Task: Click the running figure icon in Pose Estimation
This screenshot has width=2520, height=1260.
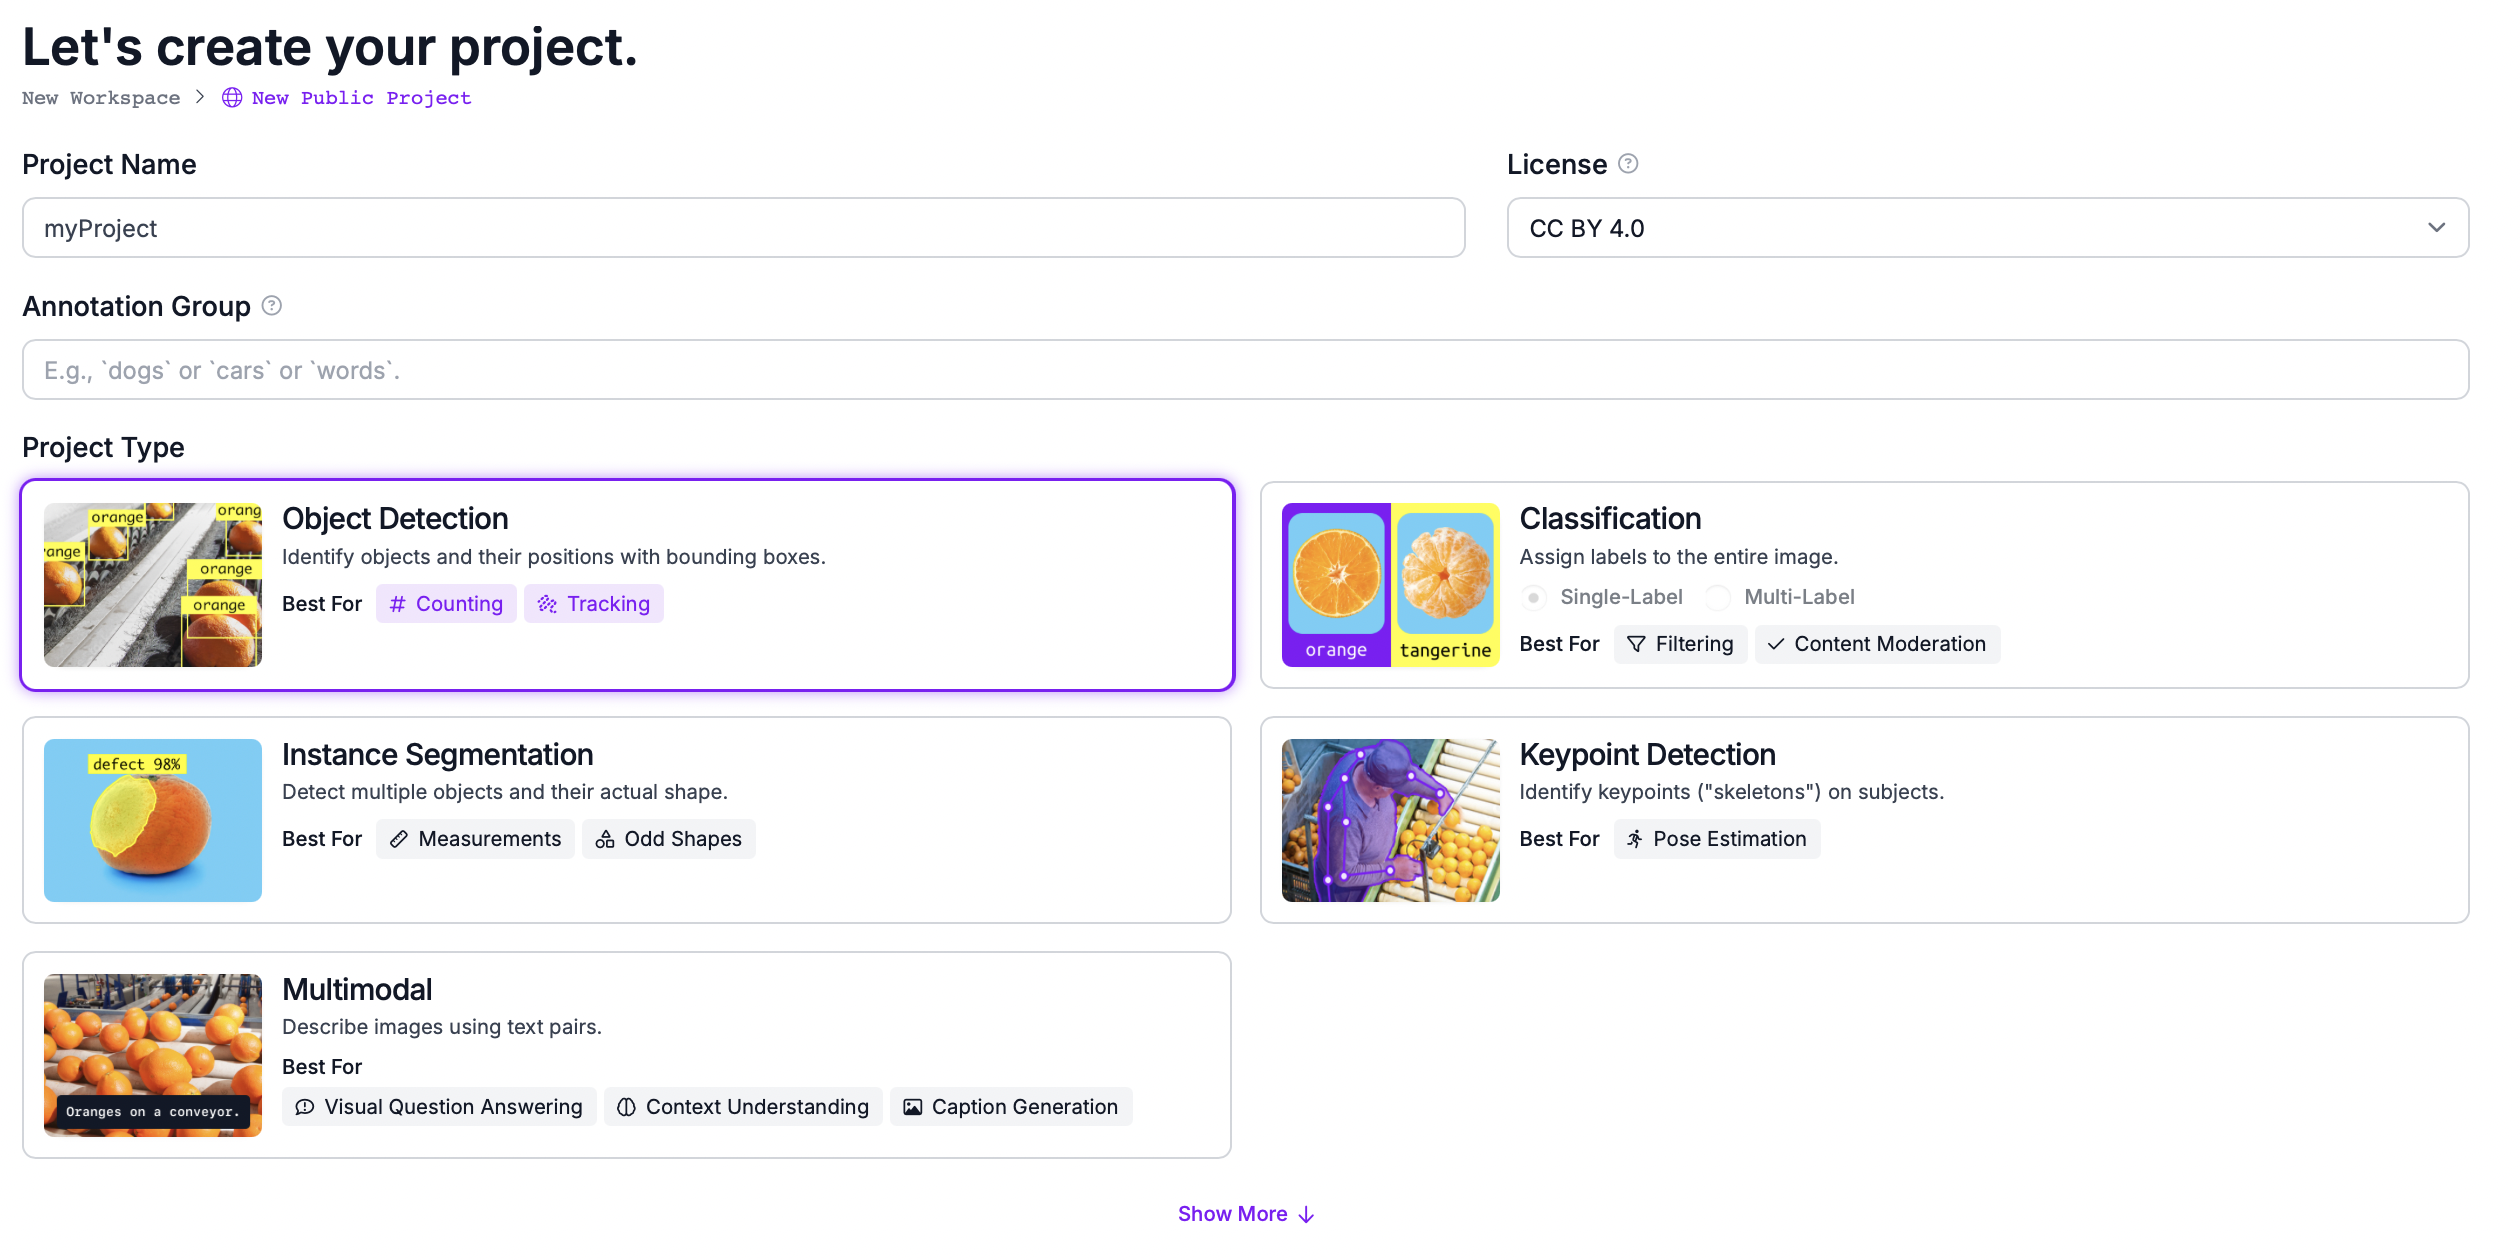Action: pos(1635,840)
